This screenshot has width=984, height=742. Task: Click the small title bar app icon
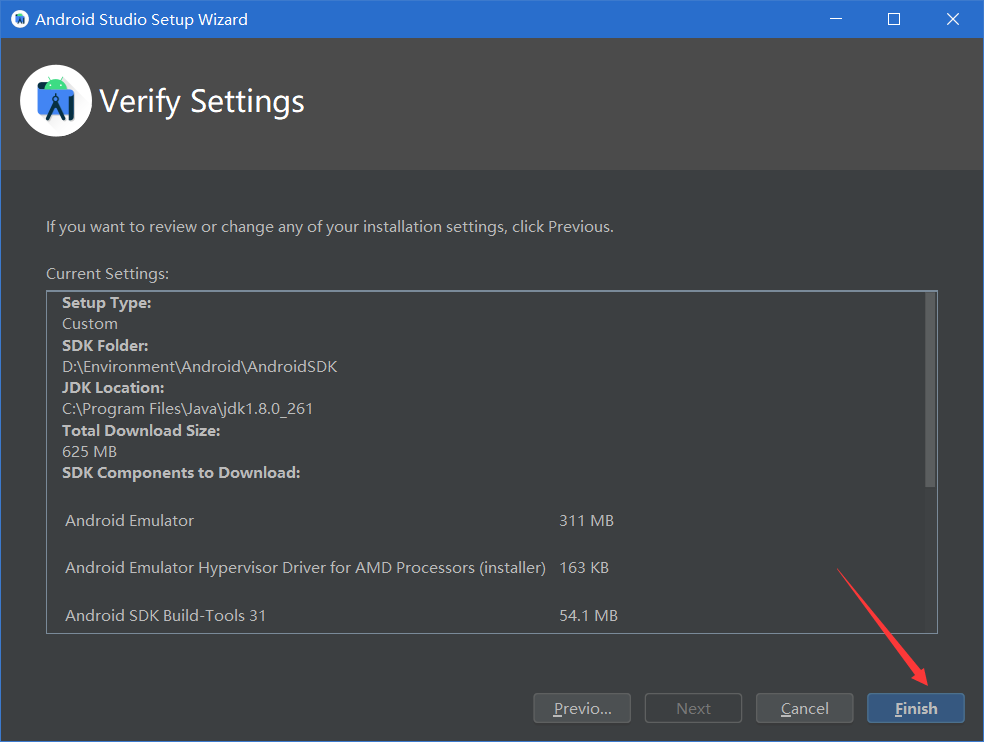click(20, 19)
